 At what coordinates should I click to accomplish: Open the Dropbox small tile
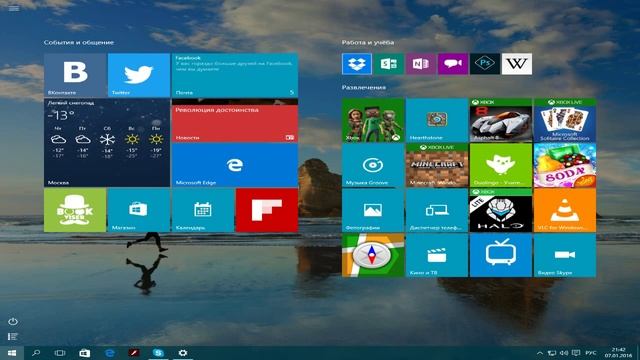357,64
